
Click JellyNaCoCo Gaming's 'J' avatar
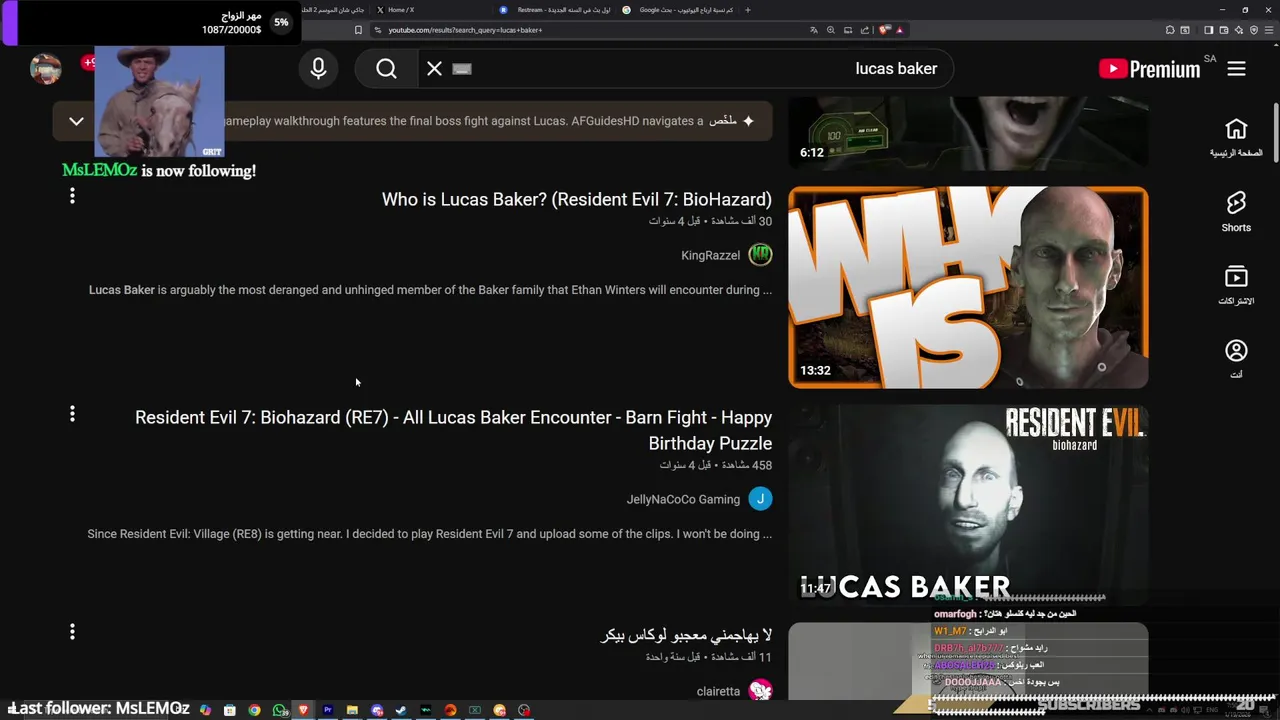pyautogui.click(x=761, y=499)
